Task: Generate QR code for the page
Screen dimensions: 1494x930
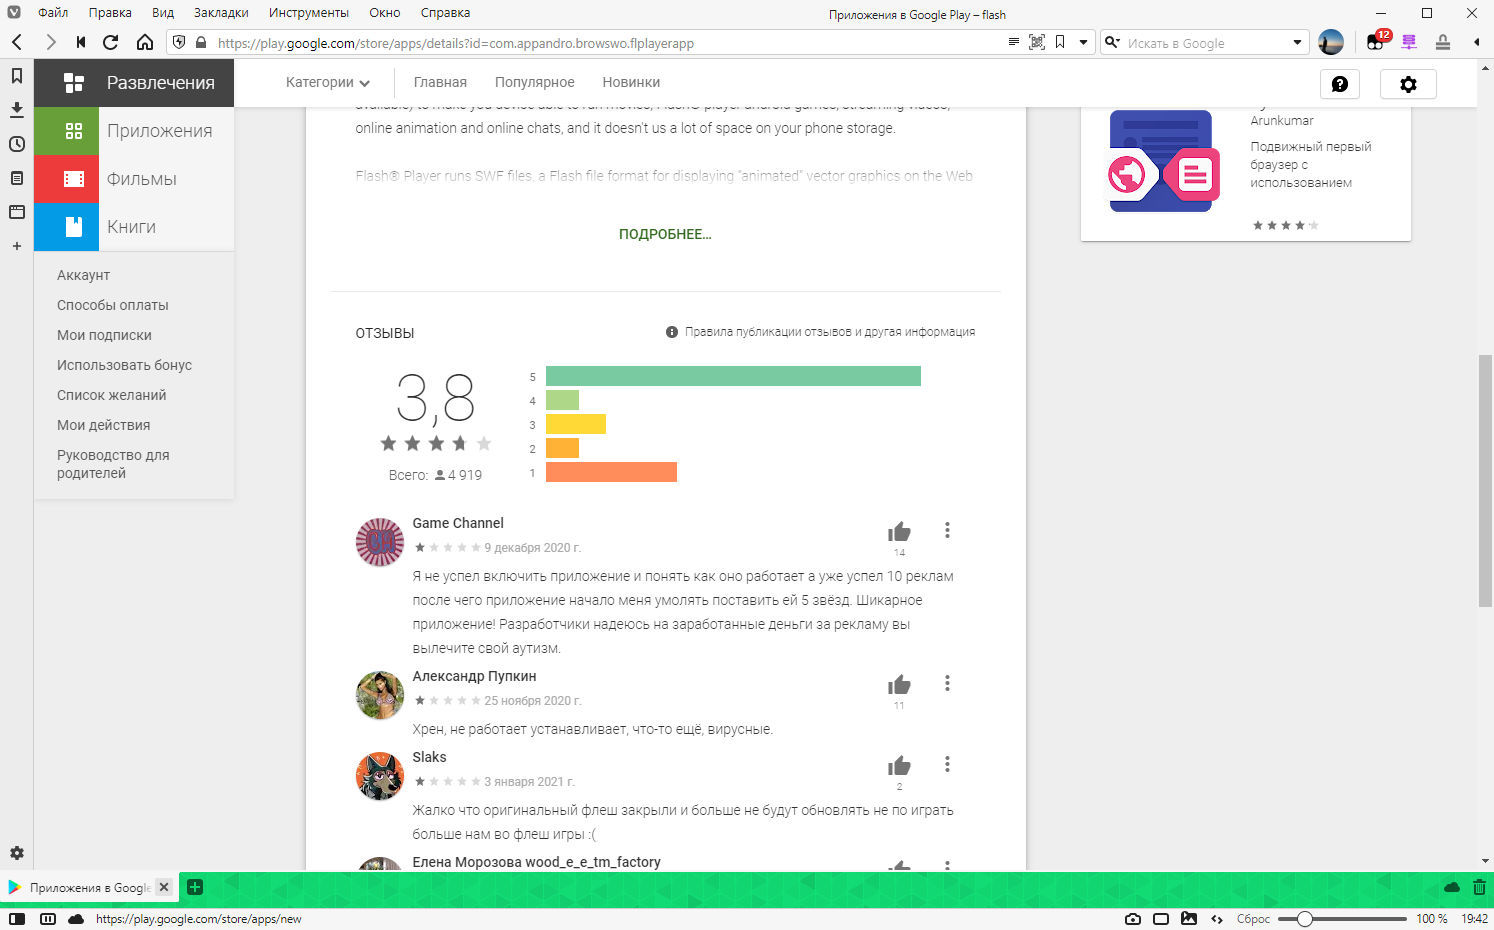Action: tap(1037, 42)
